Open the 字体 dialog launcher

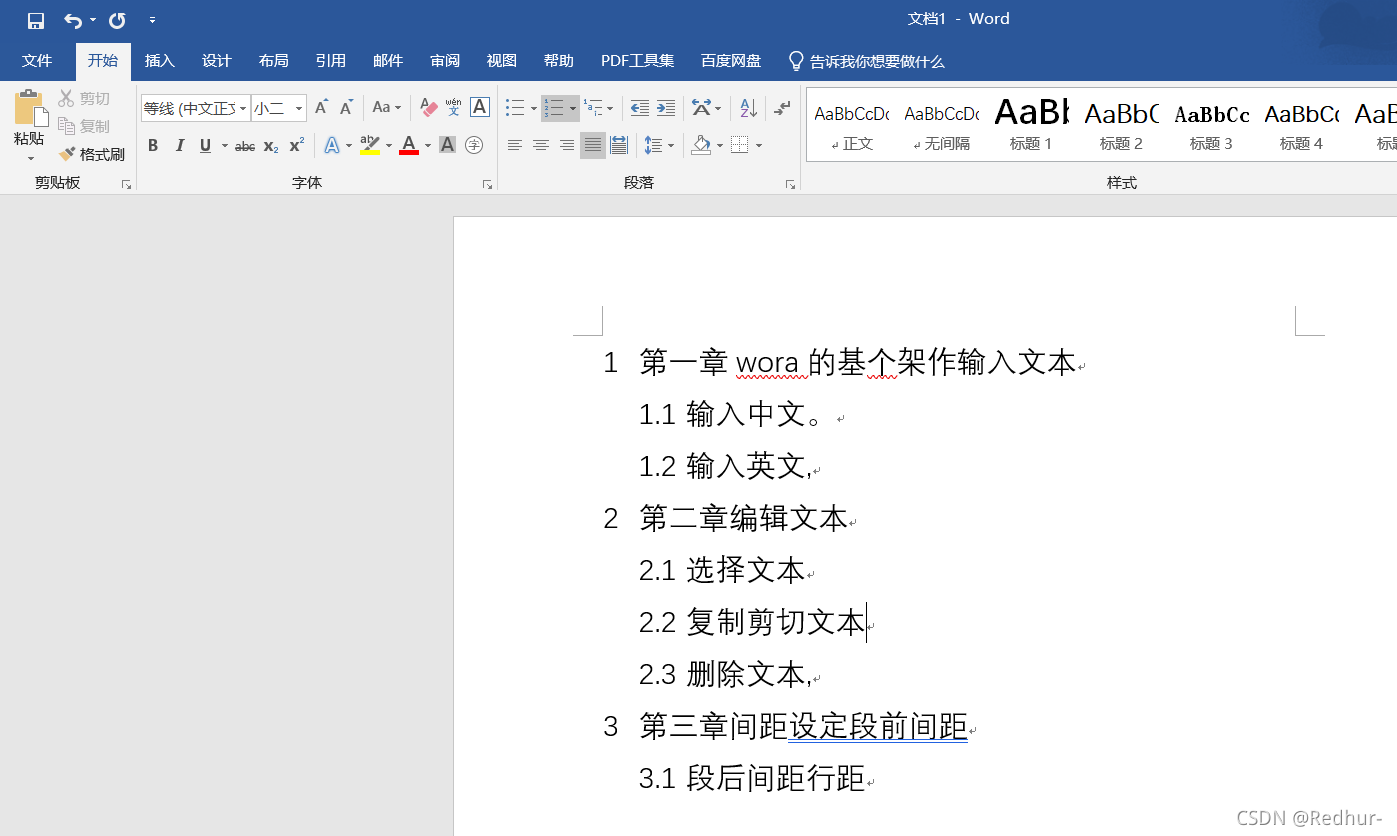(487, 183)
